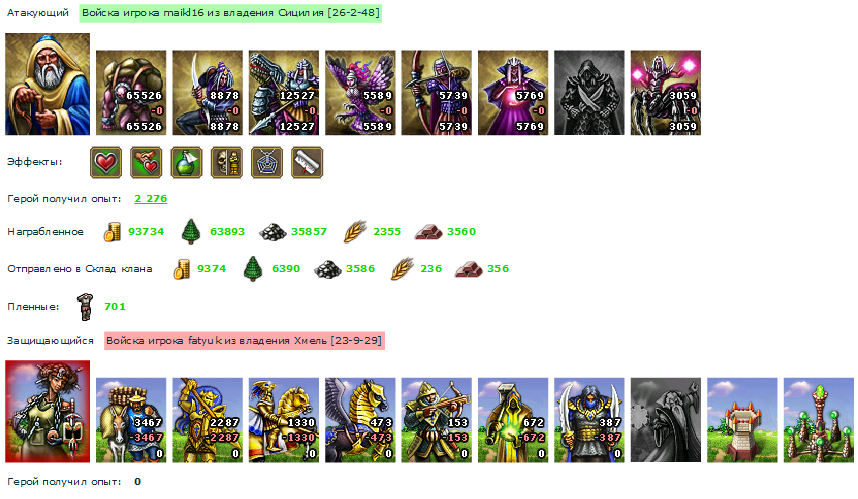Image resolution: width=858 pixels, height=499 pixels.
Task: Click the scroll effect icon
Action: 307,163
